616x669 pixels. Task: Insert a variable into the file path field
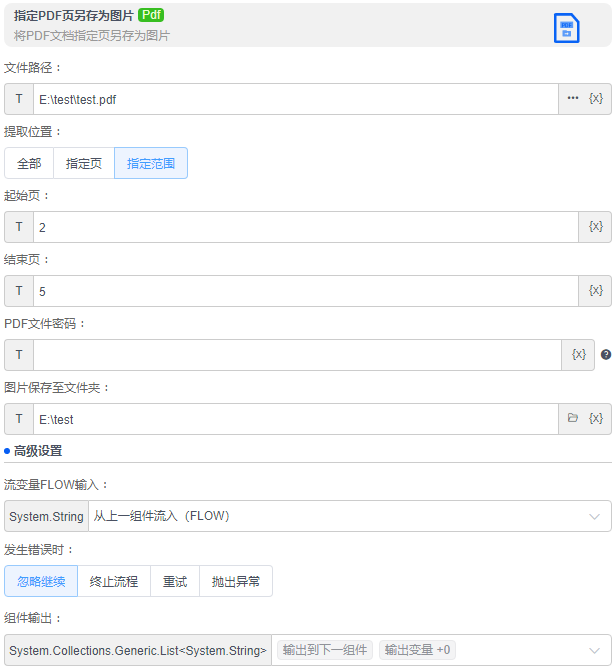coord(596,99)
